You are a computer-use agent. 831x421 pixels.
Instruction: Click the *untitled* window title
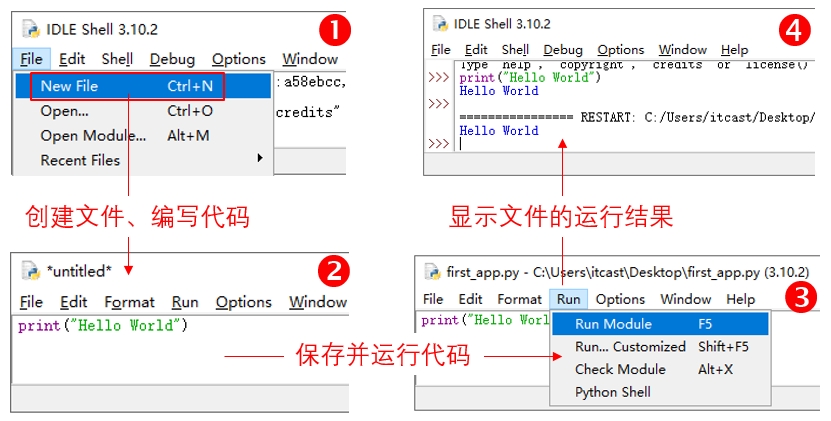[79, 271]
